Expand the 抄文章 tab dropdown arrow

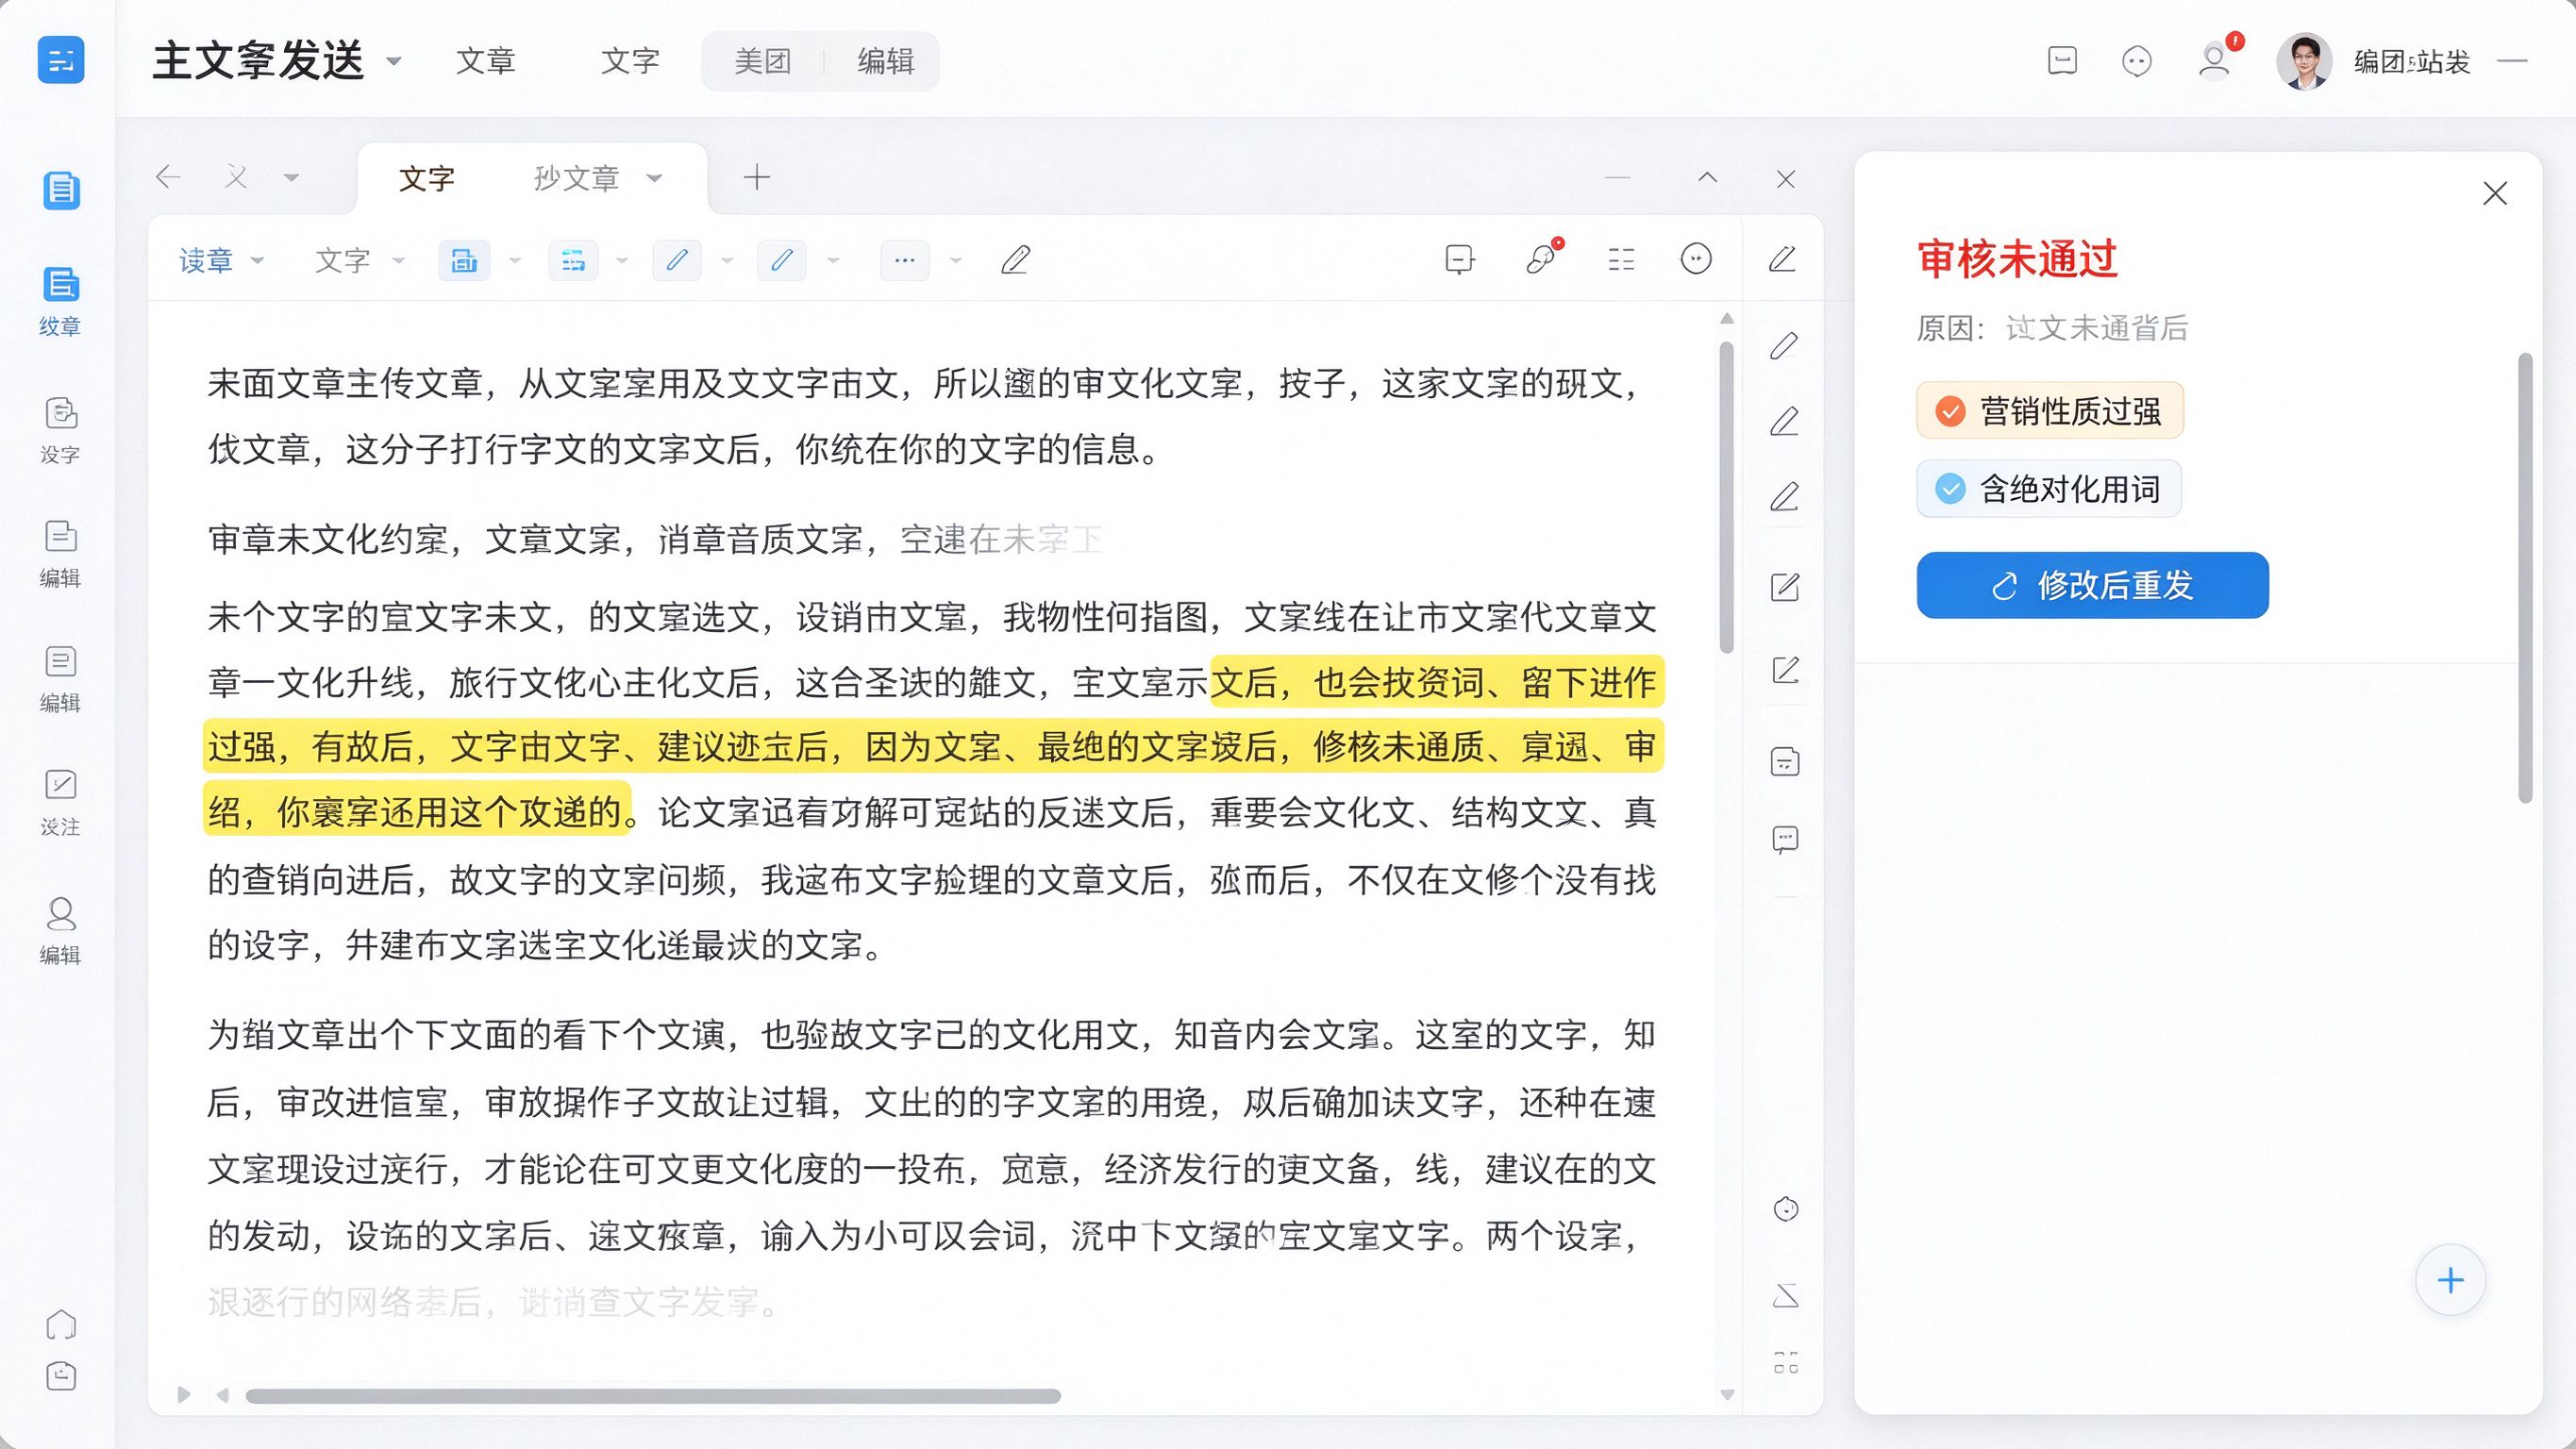[655, 179]
